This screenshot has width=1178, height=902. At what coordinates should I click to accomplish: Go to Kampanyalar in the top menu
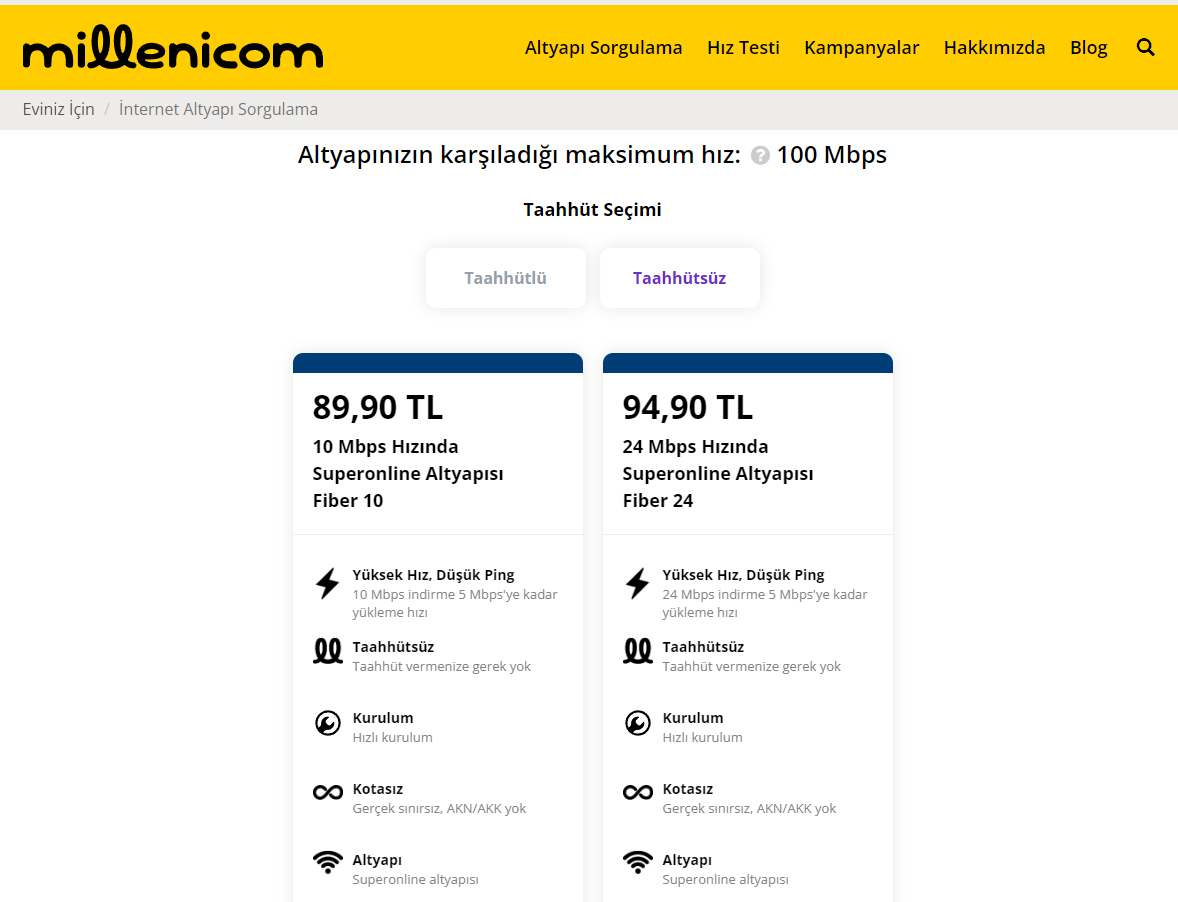pos(861,47)
